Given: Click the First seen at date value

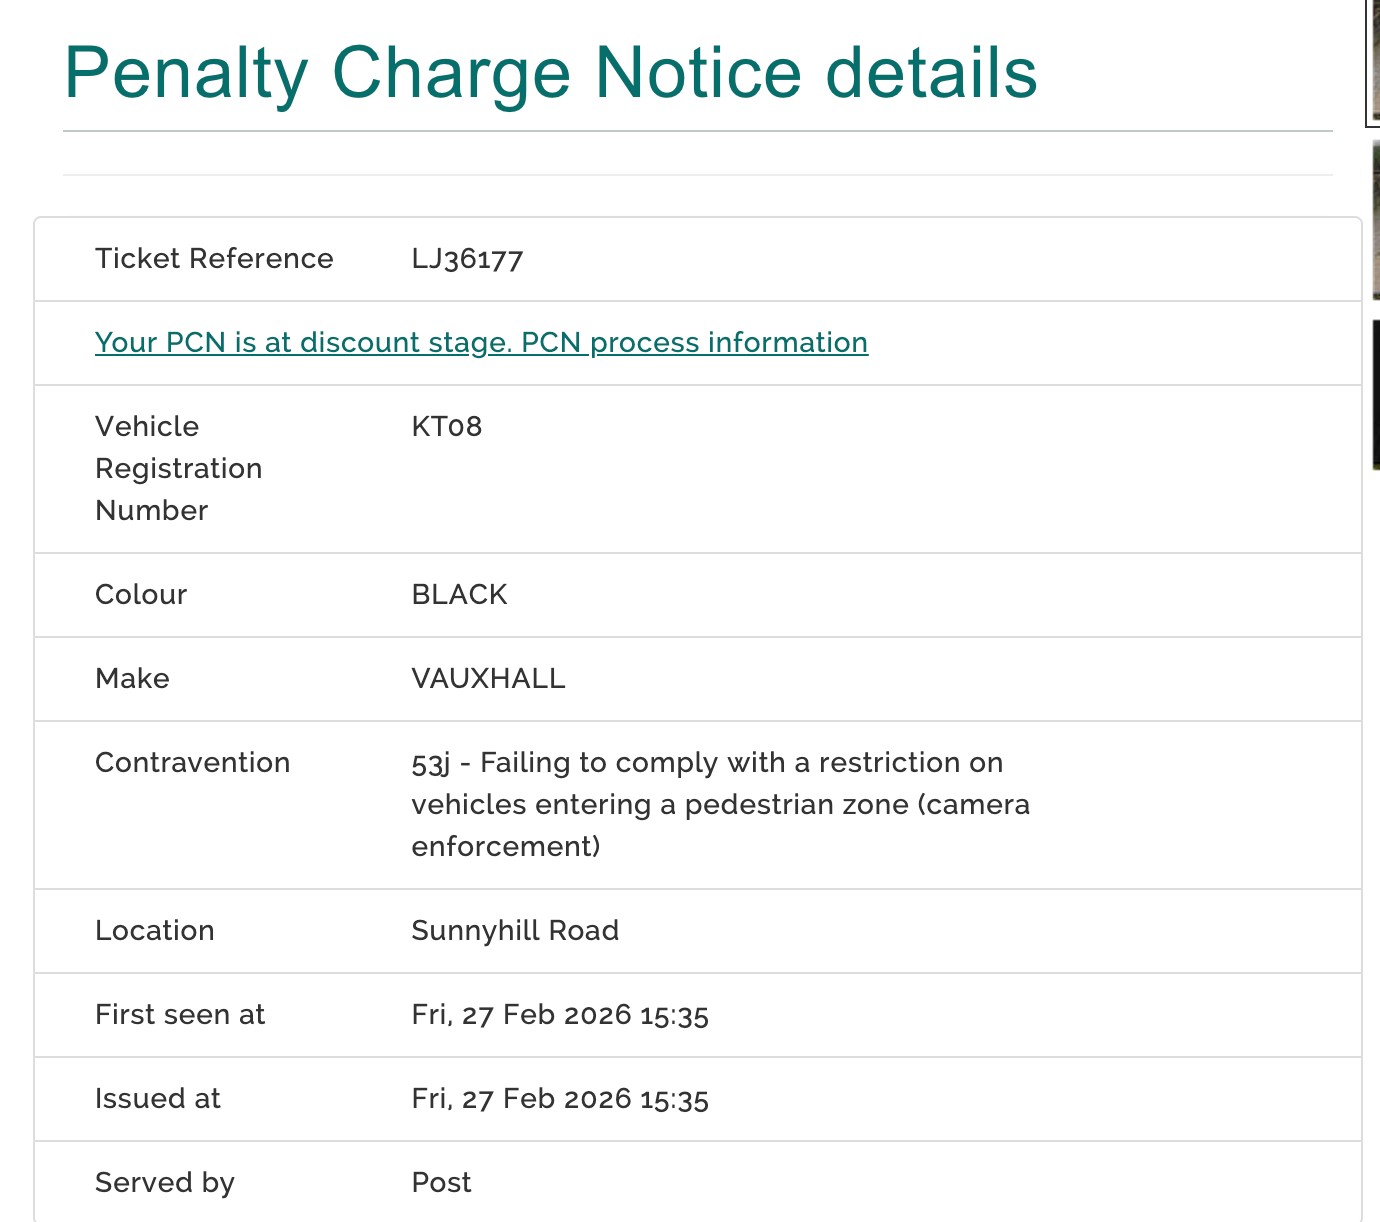Looking at the screenshot, I should (560, 1015).
